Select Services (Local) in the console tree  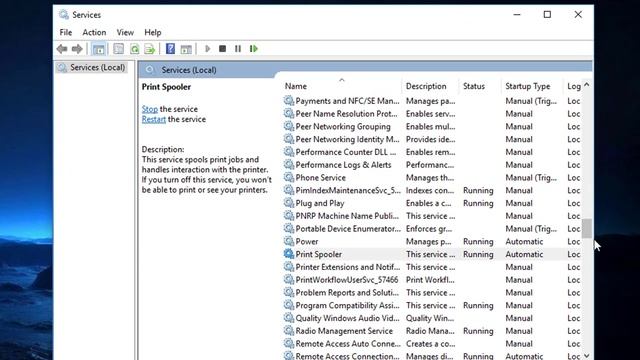click(x=97, y=67)
